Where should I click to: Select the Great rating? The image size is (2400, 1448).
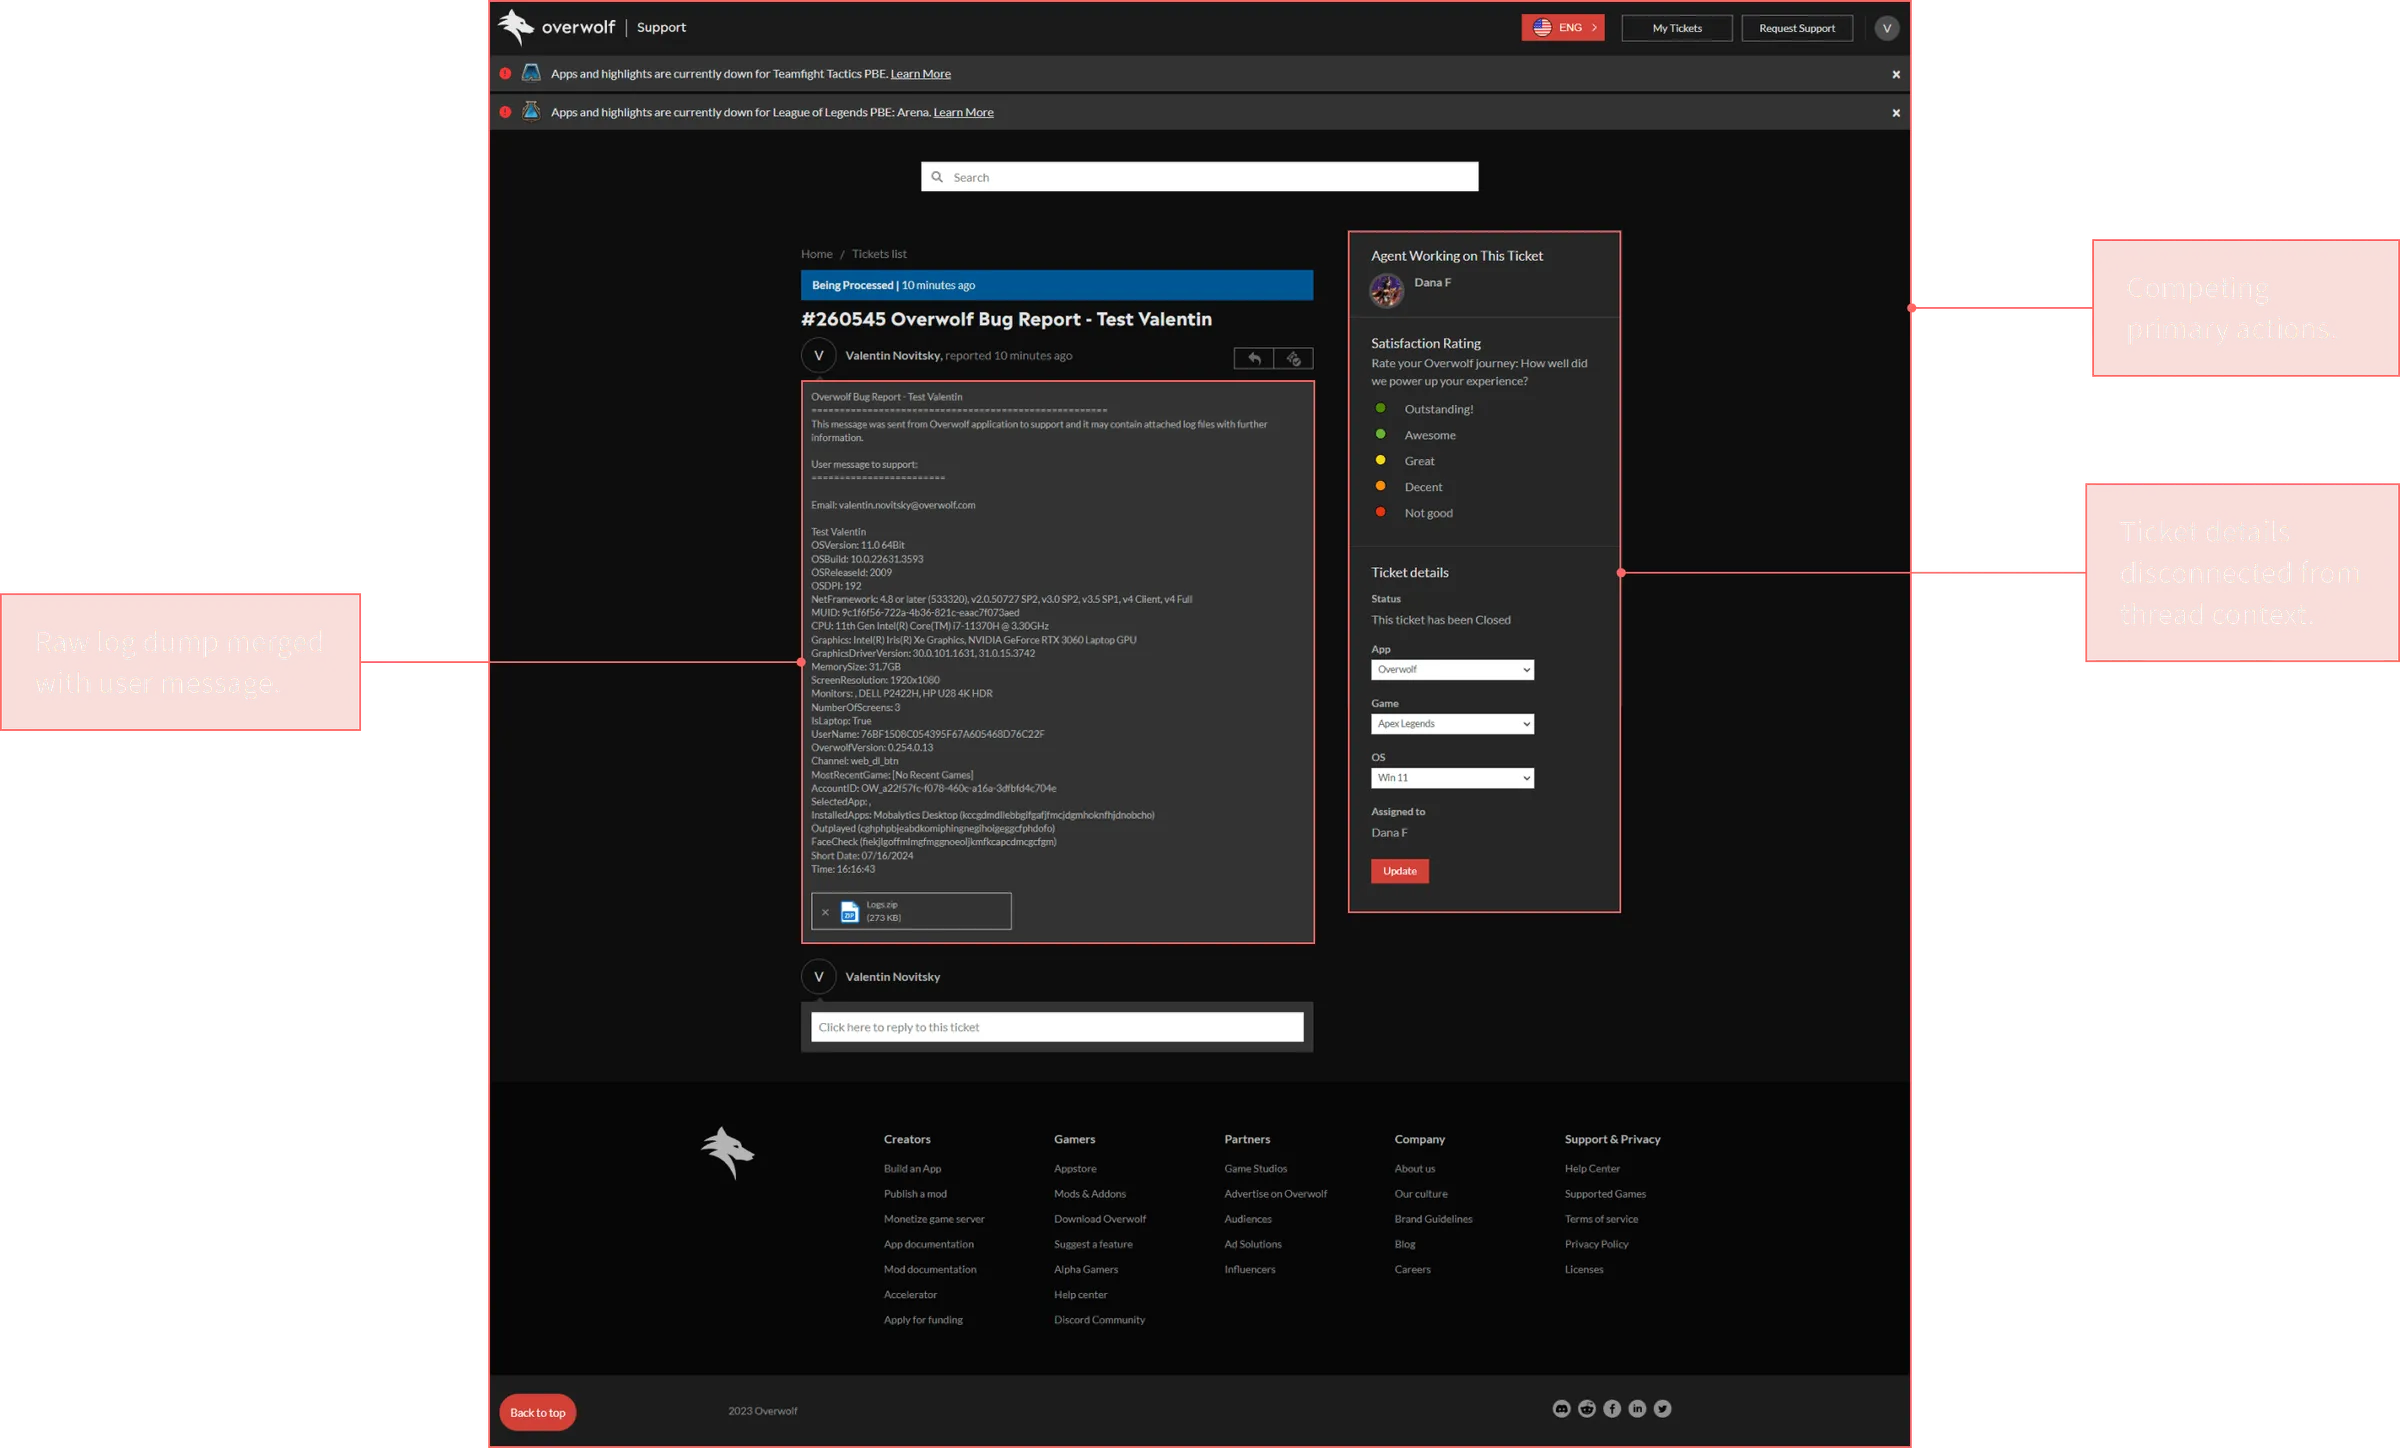(x=1380, y=460)
